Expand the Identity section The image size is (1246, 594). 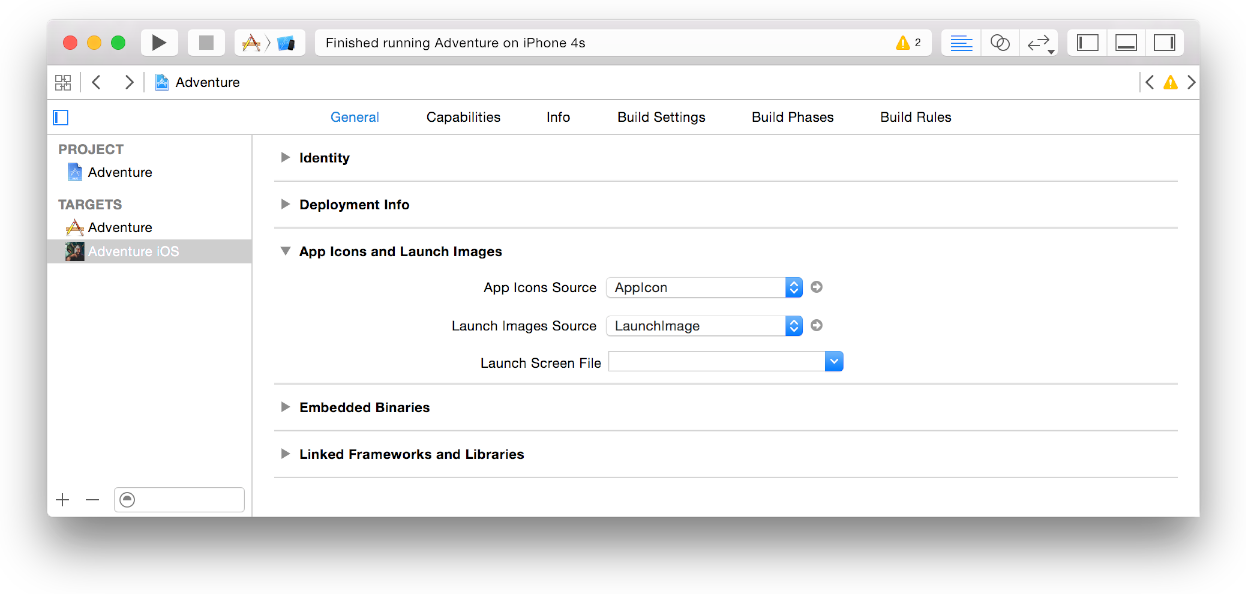(x=286, y=158)
